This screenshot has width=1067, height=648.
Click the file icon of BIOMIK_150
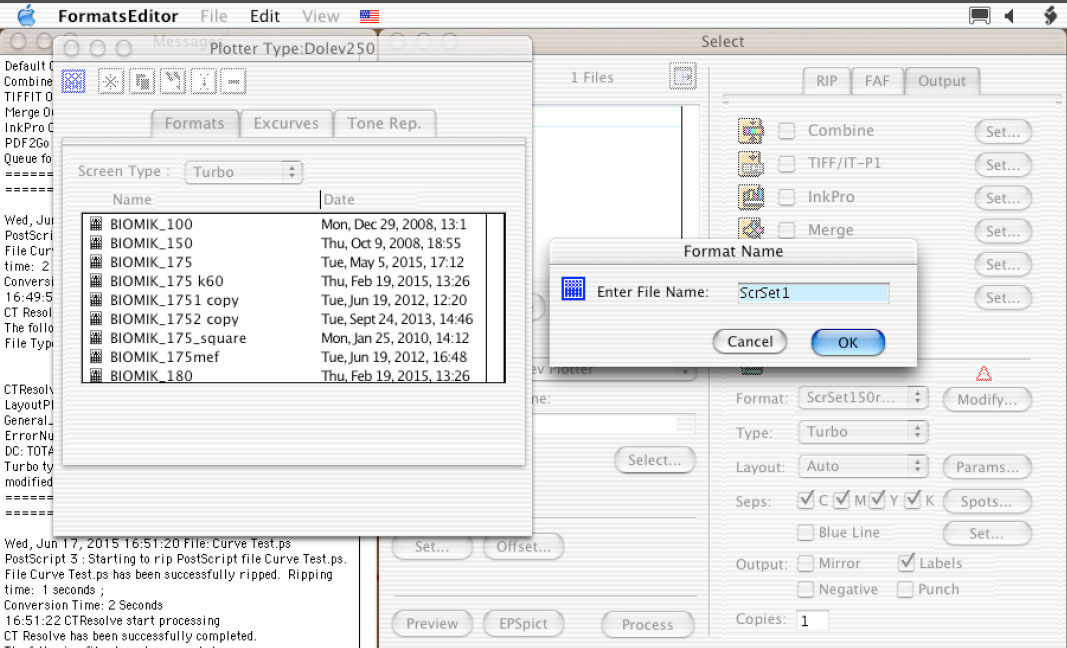(x=96, y=243)
